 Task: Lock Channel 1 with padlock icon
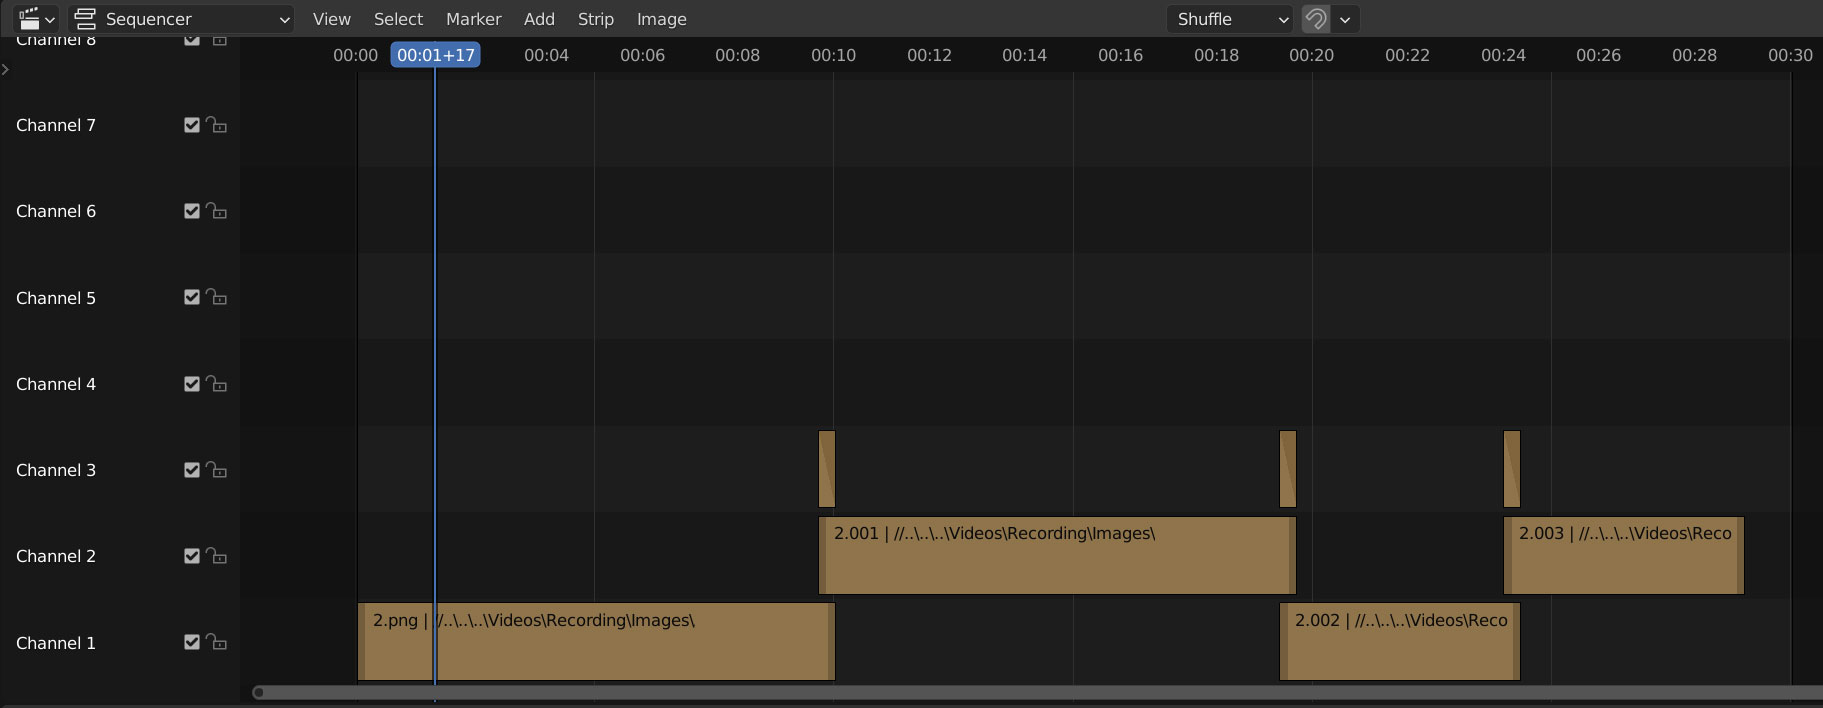[x=216, y=642]
